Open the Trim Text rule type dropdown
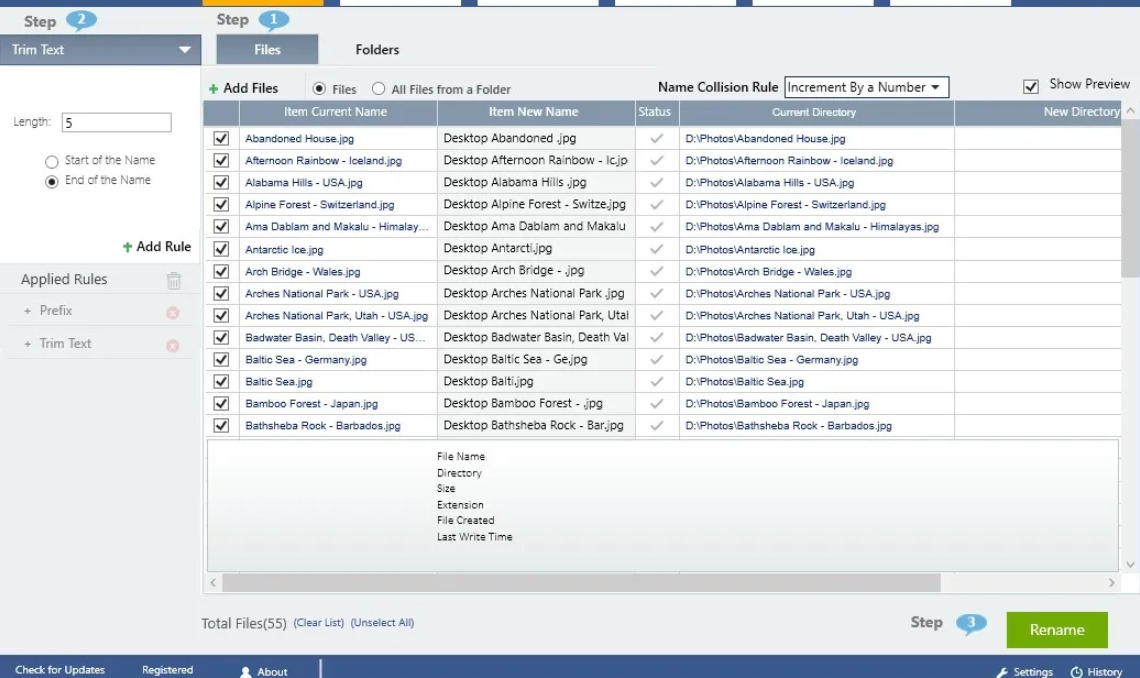The image size is (1140, 678). coord(100,49)
